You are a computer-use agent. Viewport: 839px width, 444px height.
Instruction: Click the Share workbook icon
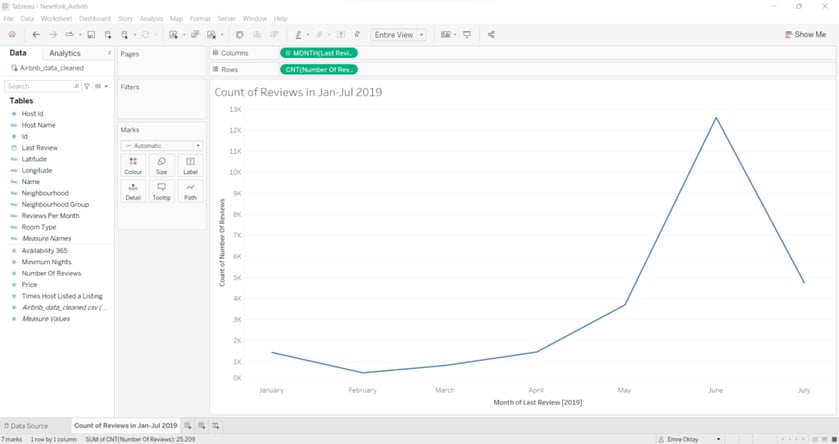[x=491, y=35]
